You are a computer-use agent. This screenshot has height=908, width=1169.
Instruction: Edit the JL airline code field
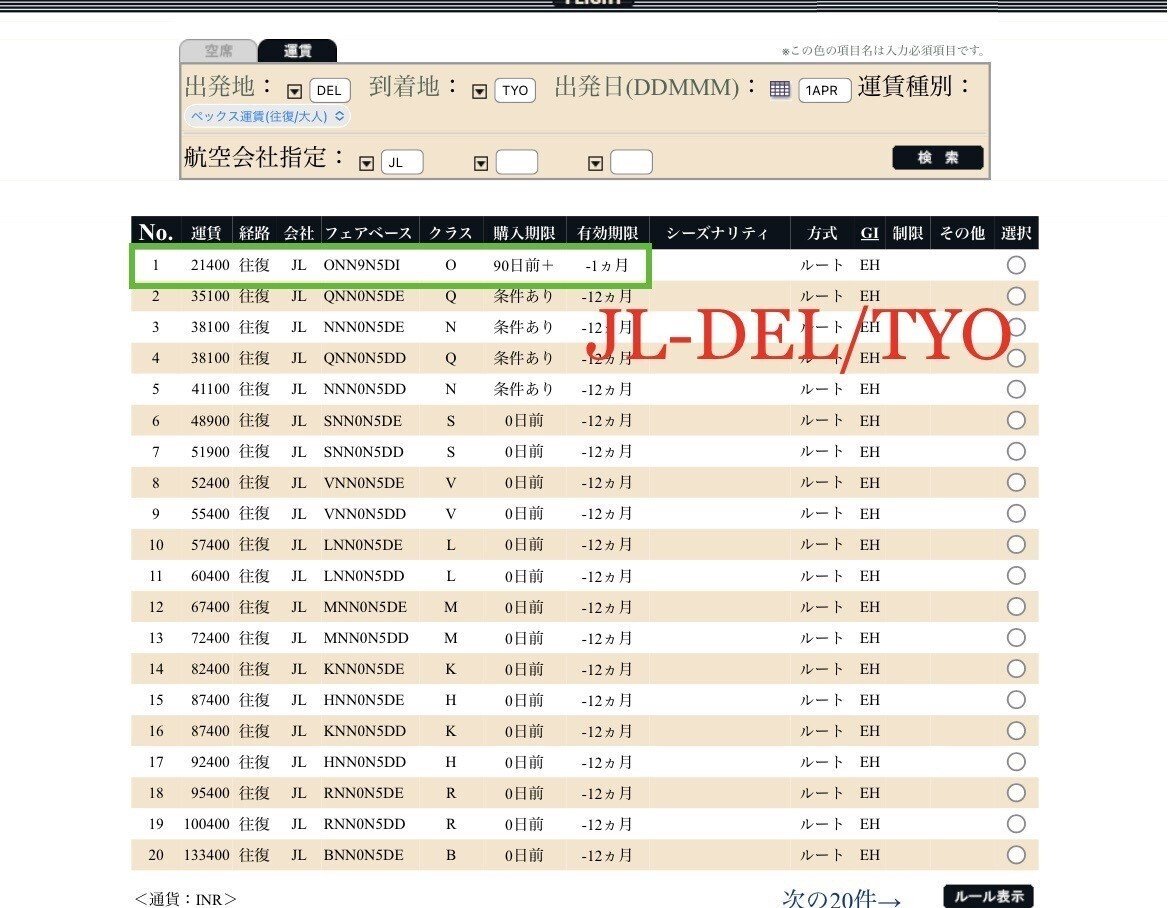pyautogui.click(x=402, y=162)
